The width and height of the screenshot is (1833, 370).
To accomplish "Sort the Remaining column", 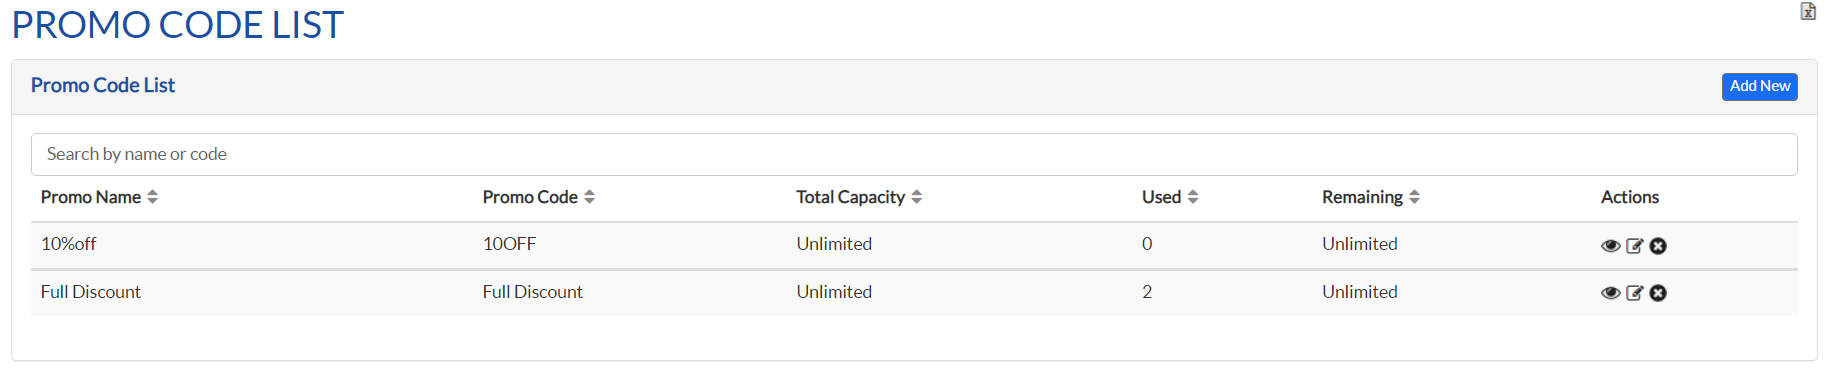I will click(x=1414, y=197).
